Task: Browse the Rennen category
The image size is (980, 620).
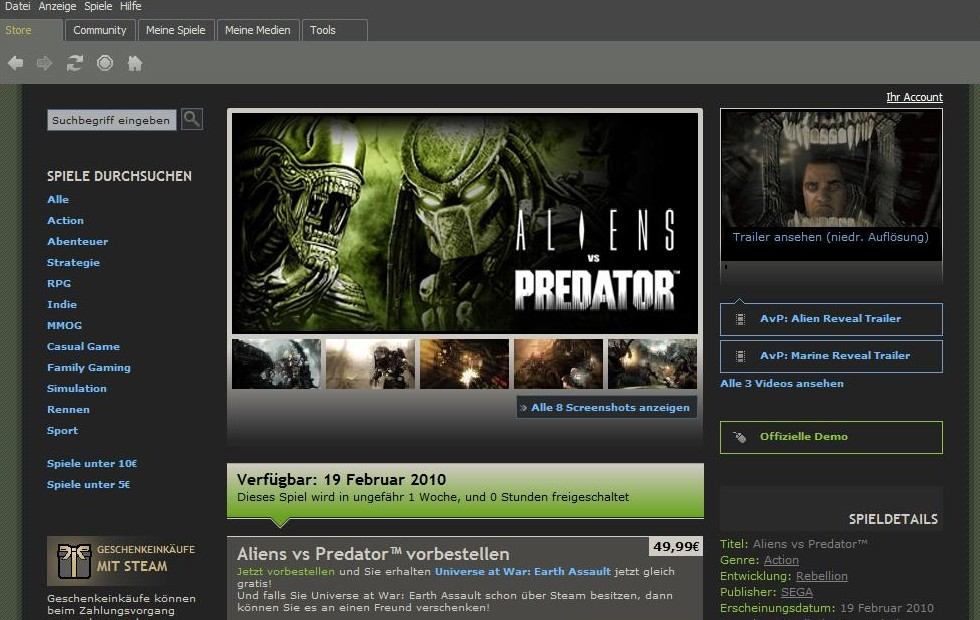Action: (x=68, y=409)
